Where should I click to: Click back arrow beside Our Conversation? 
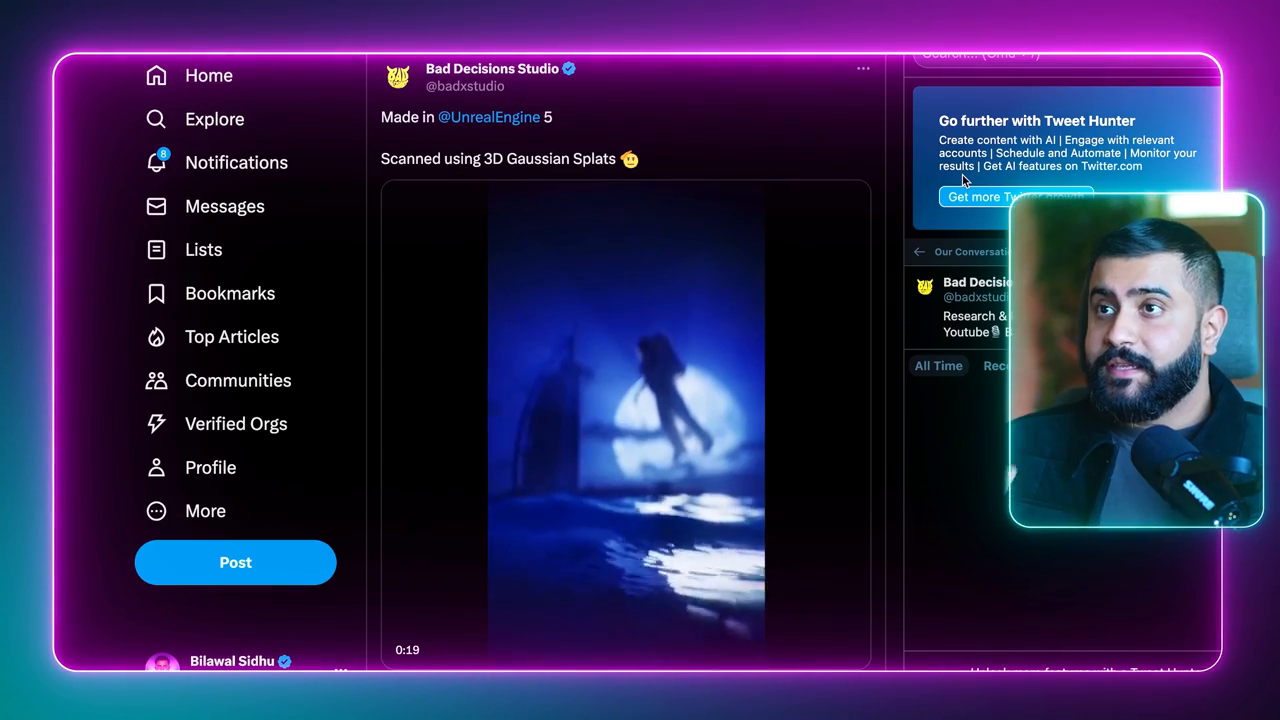pyautogui.click(x=919, y=252)
